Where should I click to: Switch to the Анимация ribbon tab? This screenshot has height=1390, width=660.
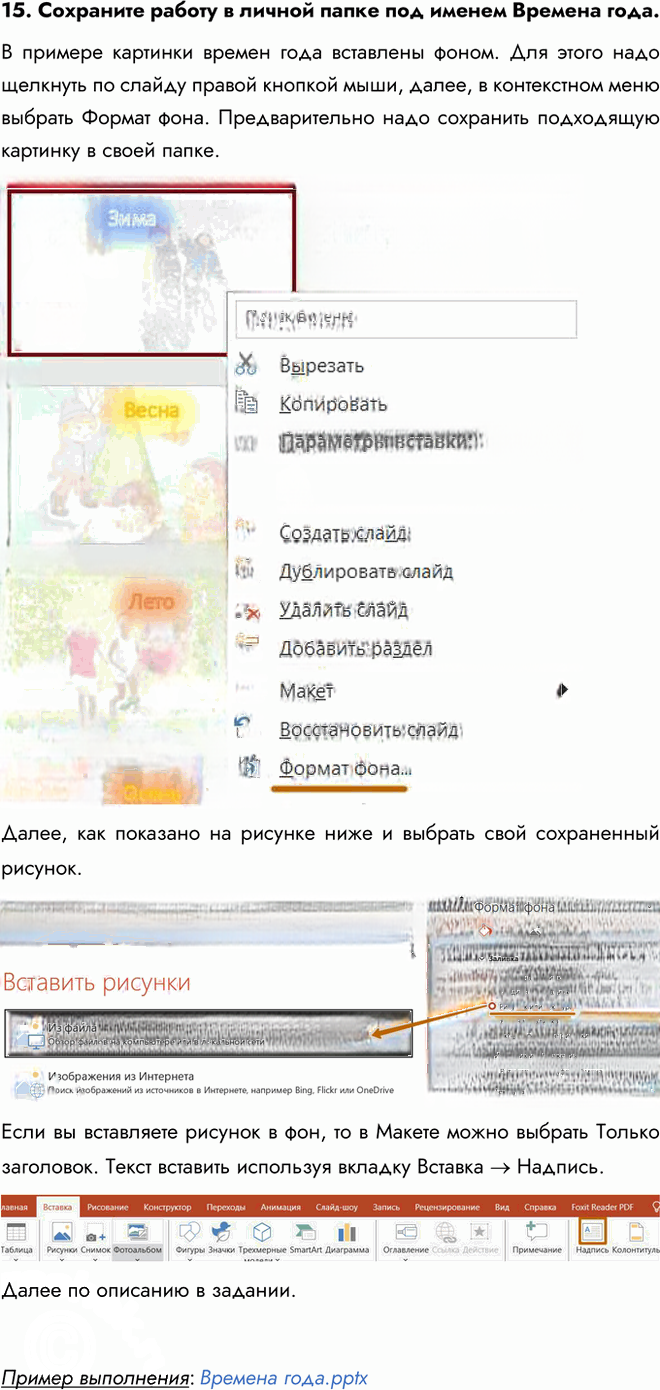280,1206
